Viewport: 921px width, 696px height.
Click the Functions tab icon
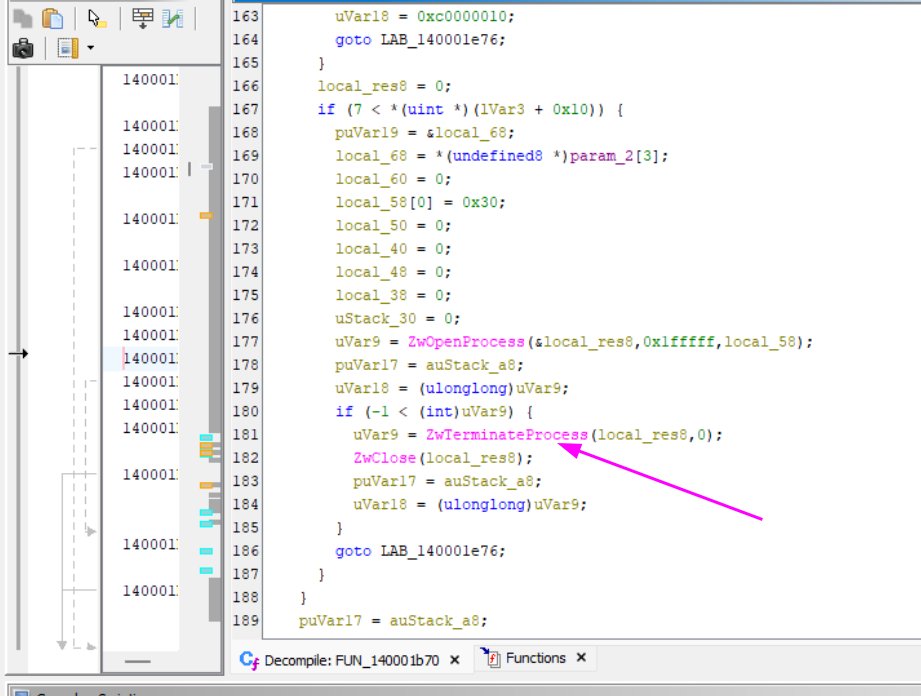[x=489, y=657]
